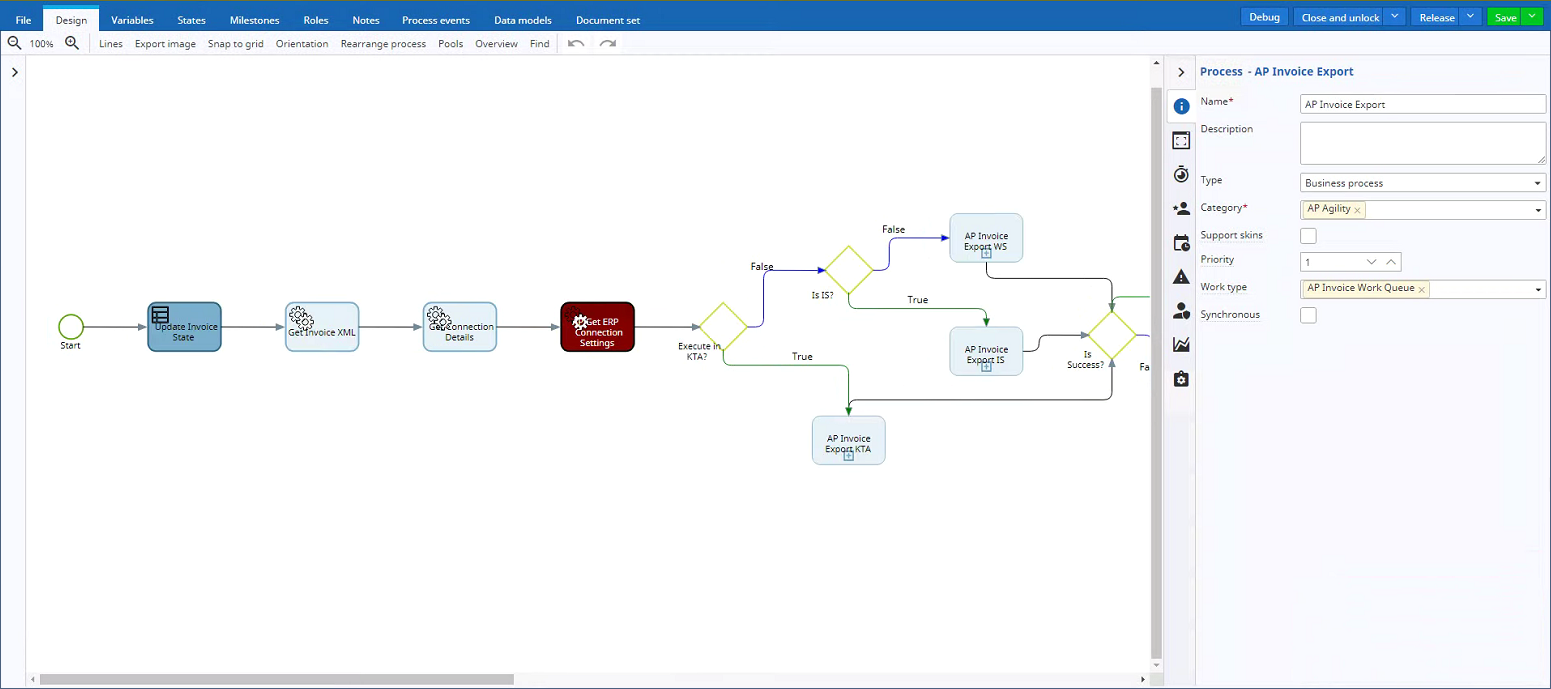Image resolution: width=1551 pixels, height=689 pixels.
Task: Open the Release button dropdown arrow
Action: coord(1469,17)
